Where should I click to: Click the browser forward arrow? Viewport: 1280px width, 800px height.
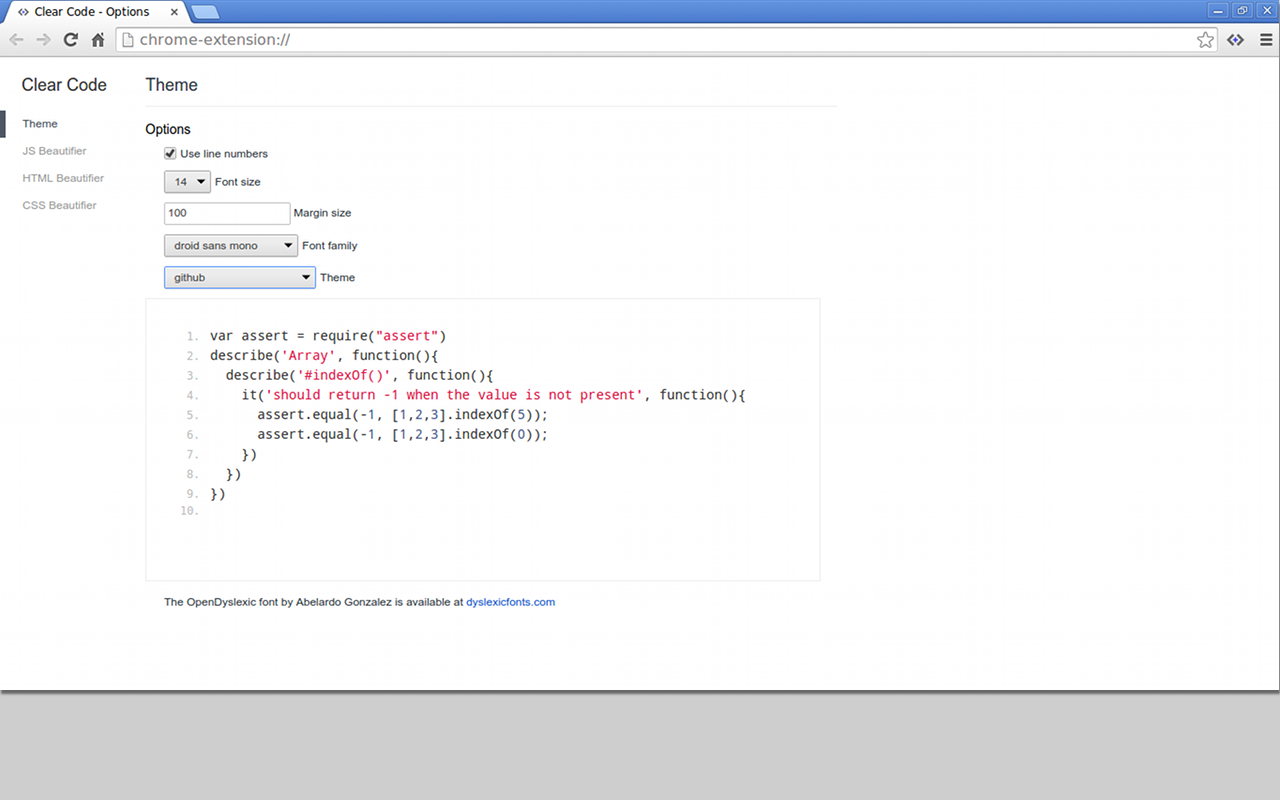click(x=43, y=40)
